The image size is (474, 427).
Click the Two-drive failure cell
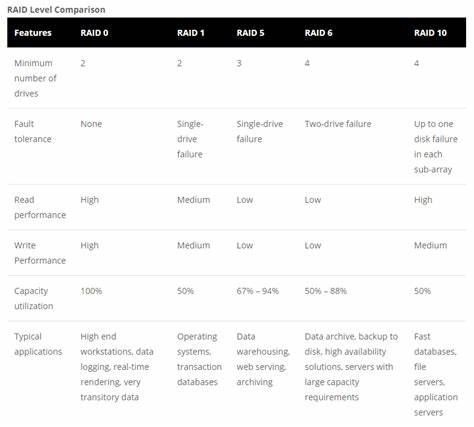coord(338,124)
